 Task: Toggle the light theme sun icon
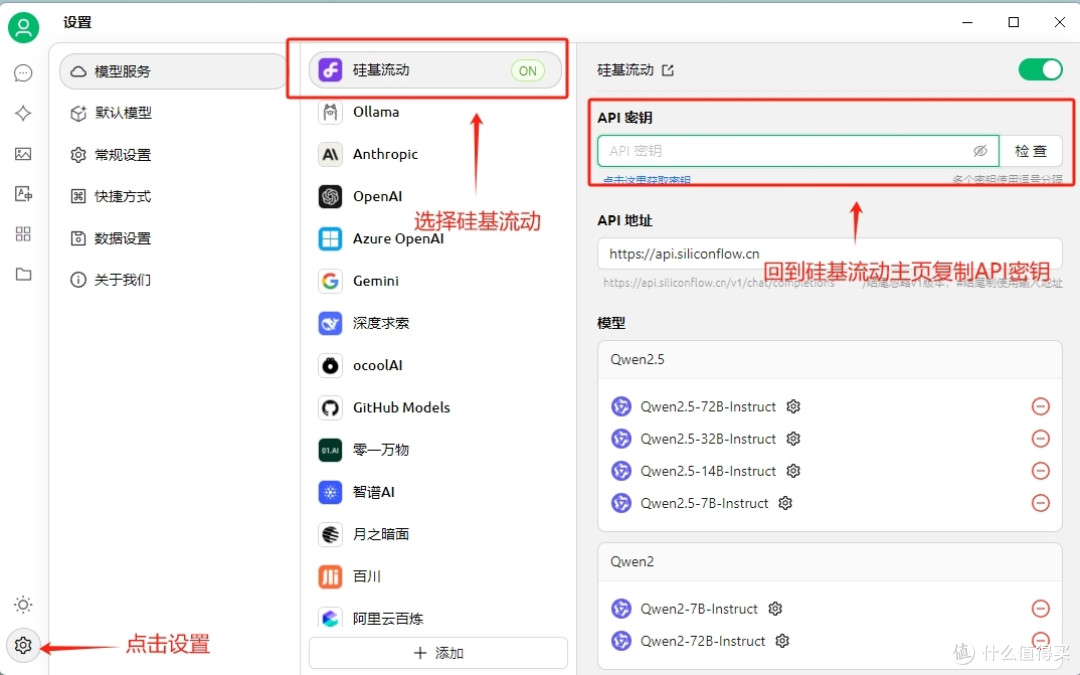tap(23, 605)
